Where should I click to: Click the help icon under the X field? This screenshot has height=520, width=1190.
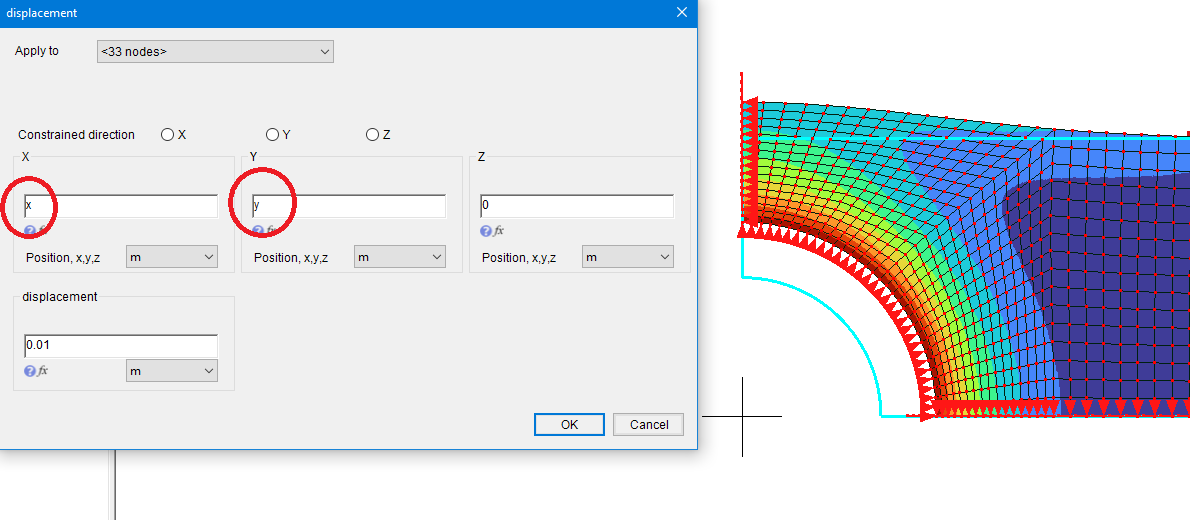[x=30, y=231]
